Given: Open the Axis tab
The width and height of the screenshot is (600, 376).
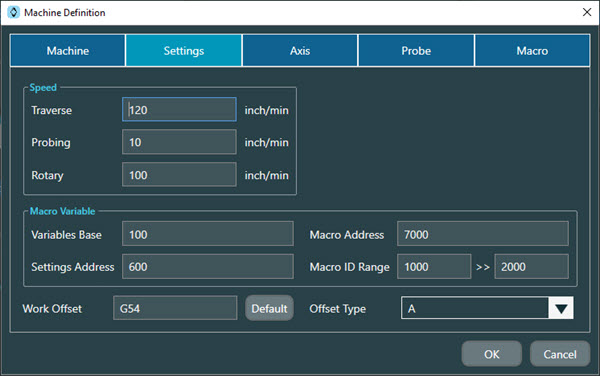Looking at the screenshot, I should pos(300,50).
